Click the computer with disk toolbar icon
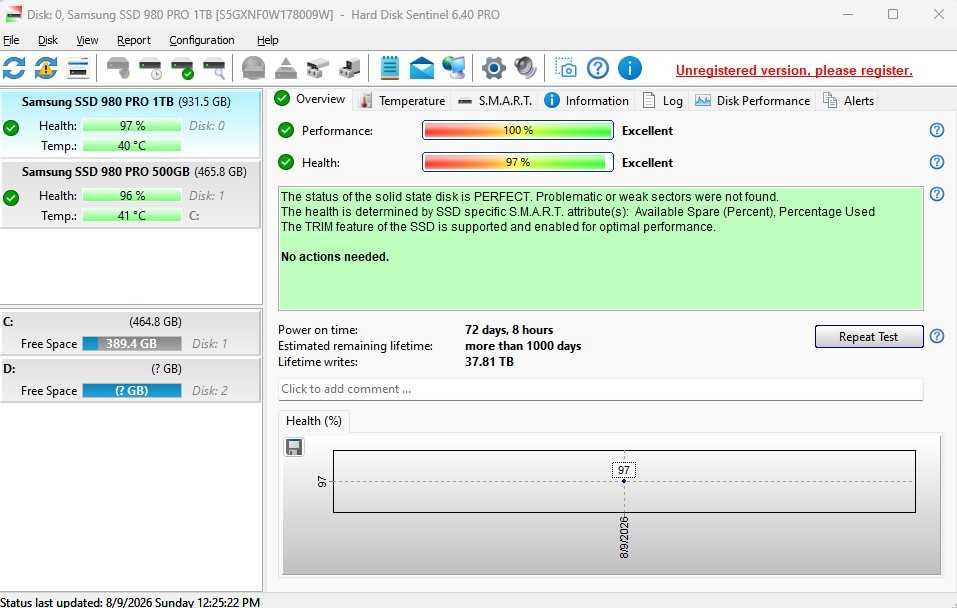 pyautogui.click(x=350, y=68)
